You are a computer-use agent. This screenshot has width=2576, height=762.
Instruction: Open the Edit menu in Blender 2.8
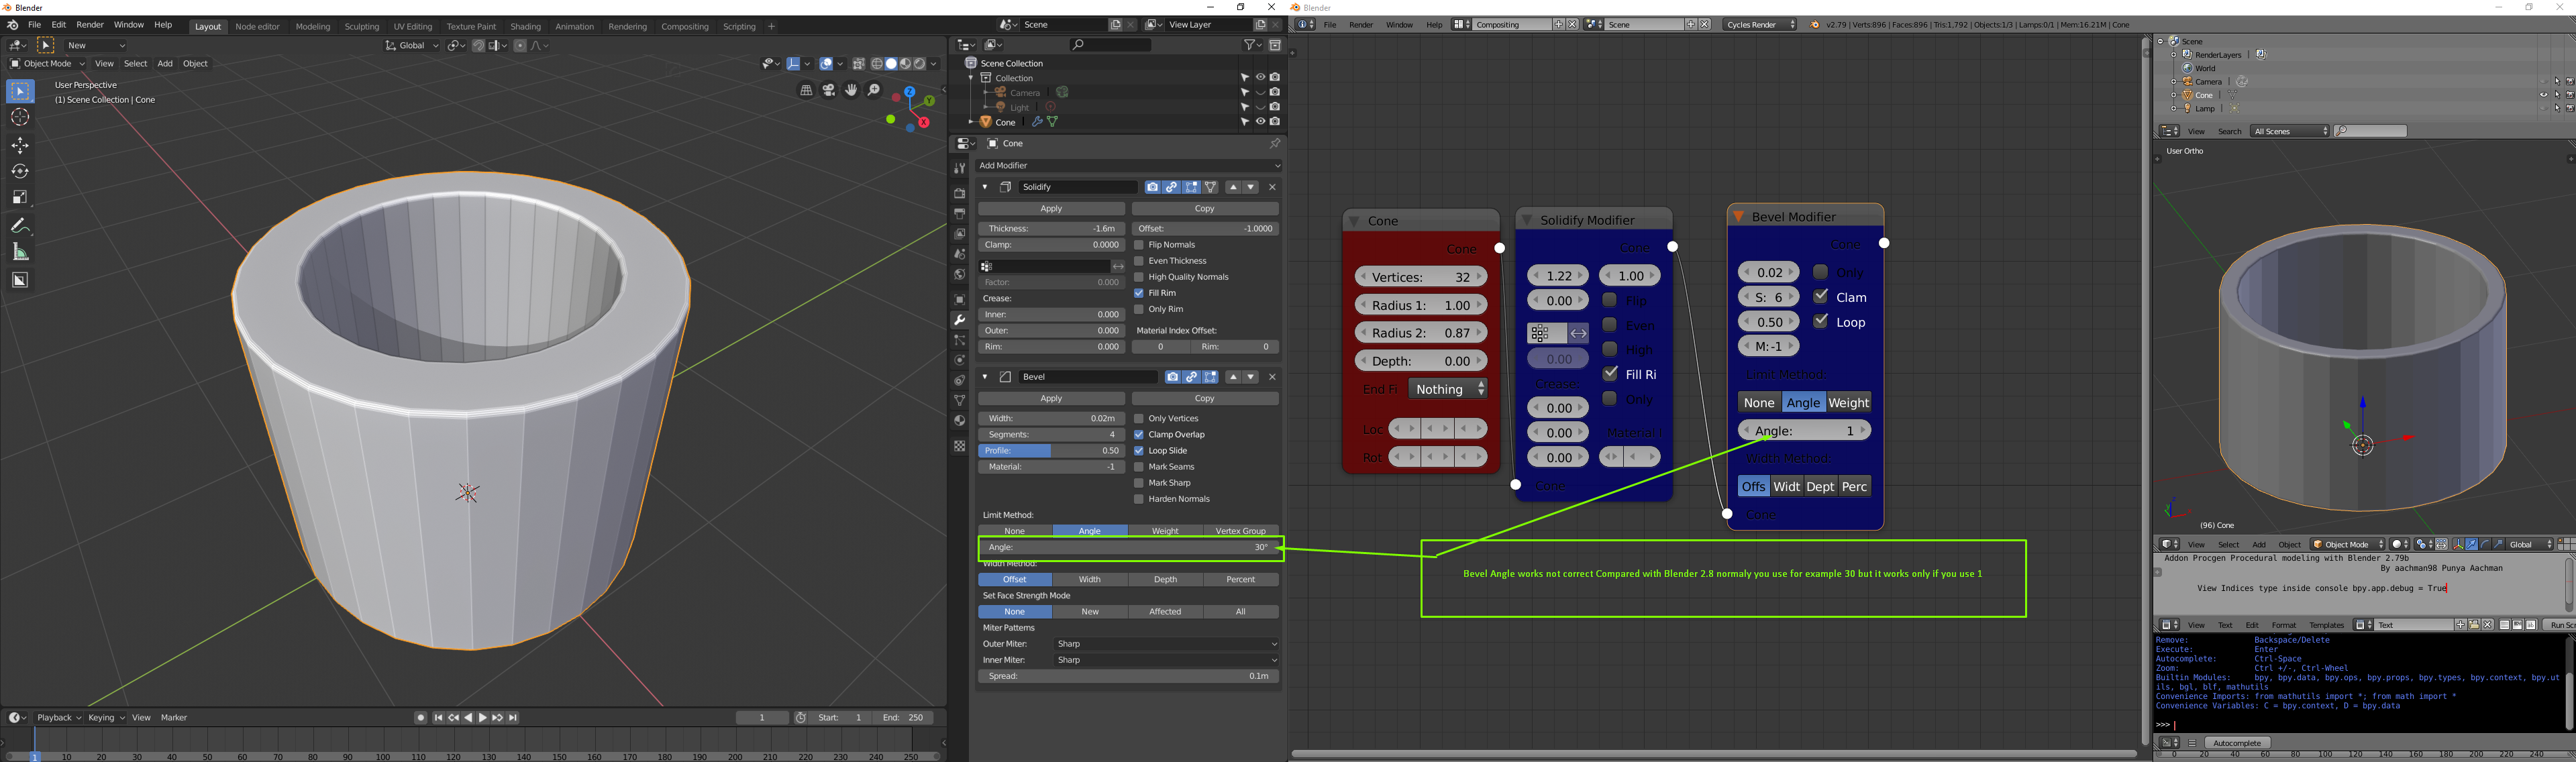pos(59,25)
